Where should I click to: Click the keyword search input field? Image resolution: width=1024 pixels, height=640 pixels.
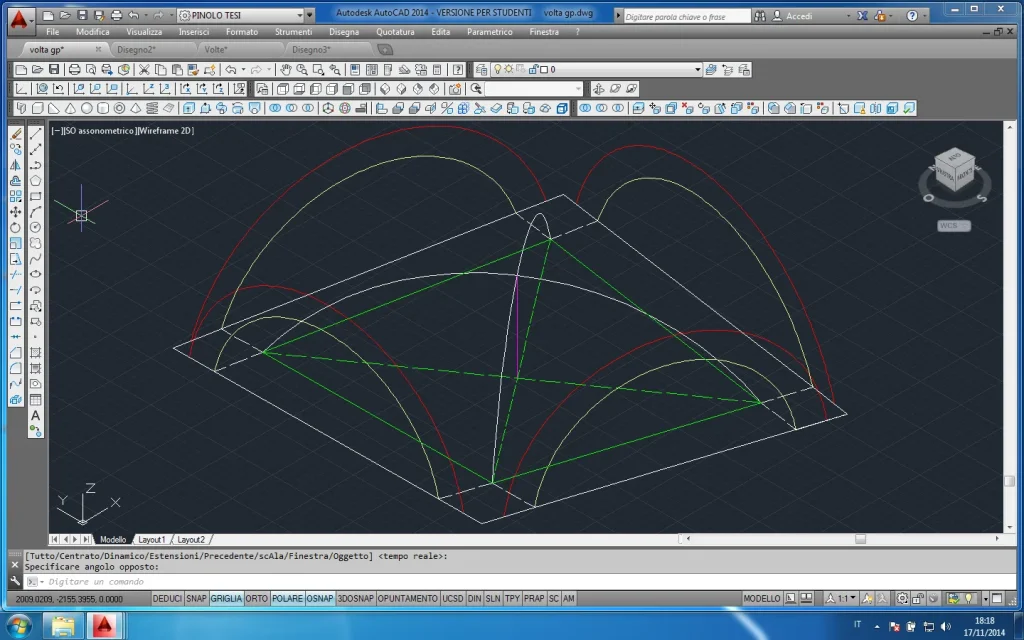[686, 16]
